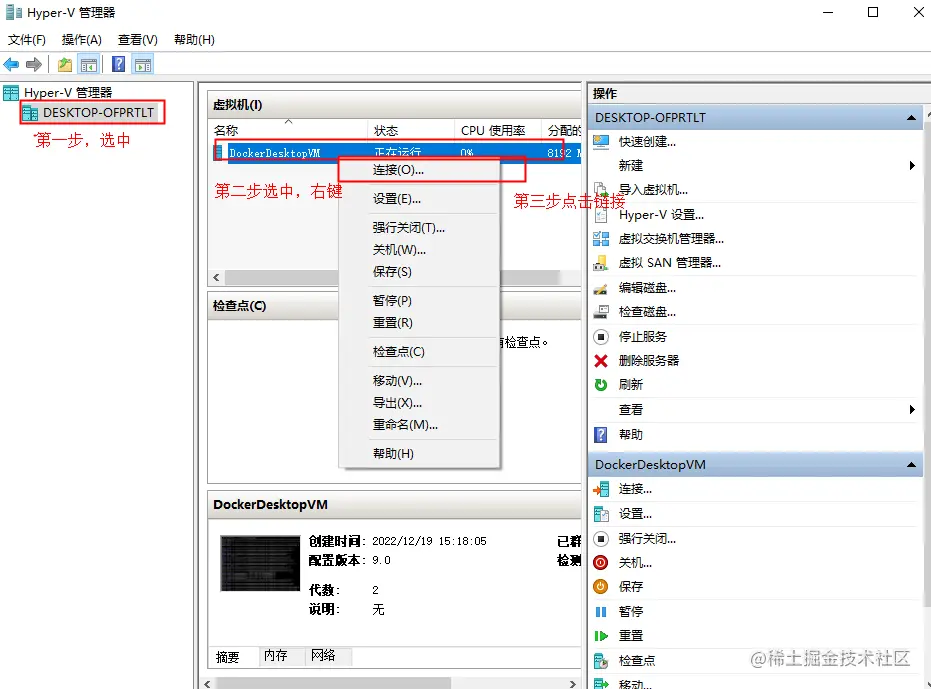Open the File (文件) menu
Viewport: 931px width, 689px height.
tap(27, 40)
